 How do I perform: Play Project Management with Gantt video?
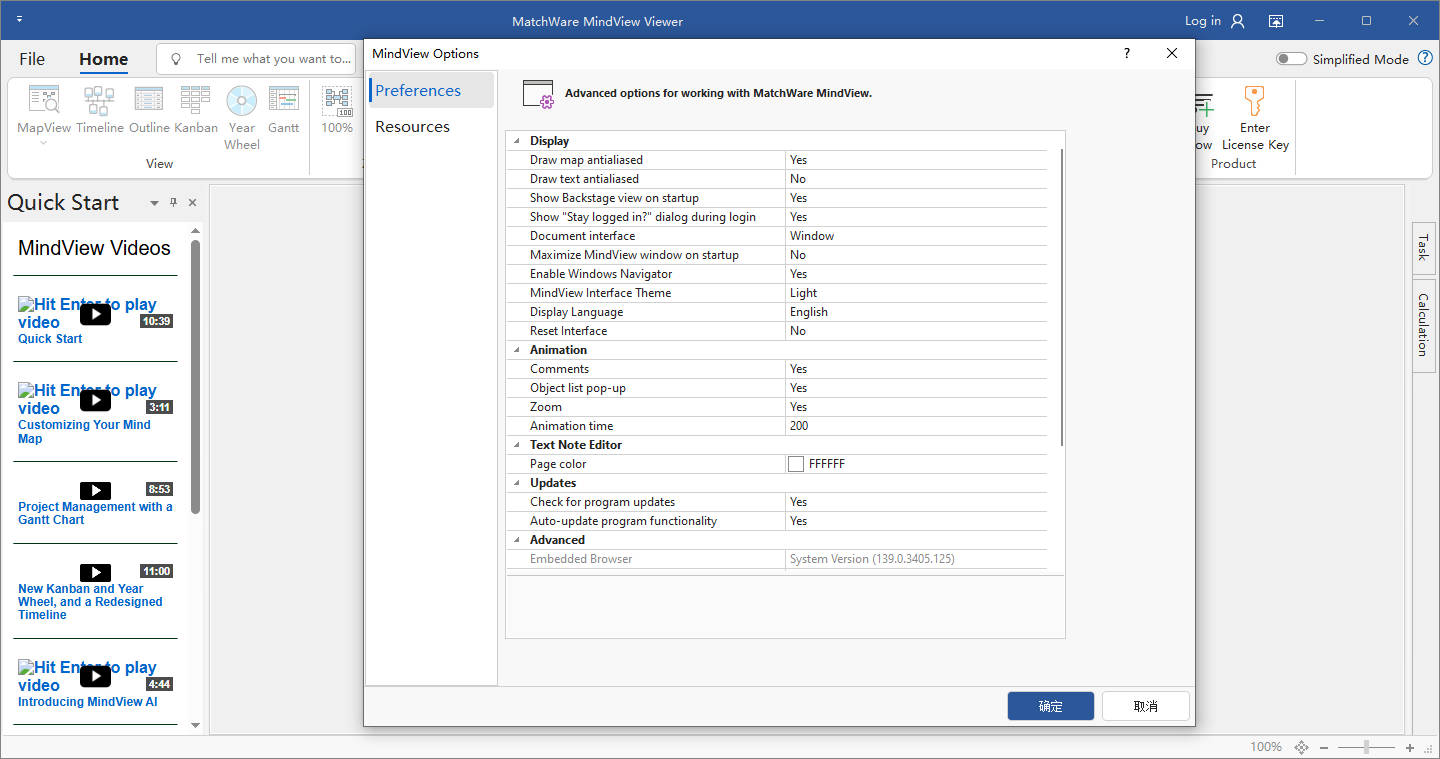coord(95,490)
